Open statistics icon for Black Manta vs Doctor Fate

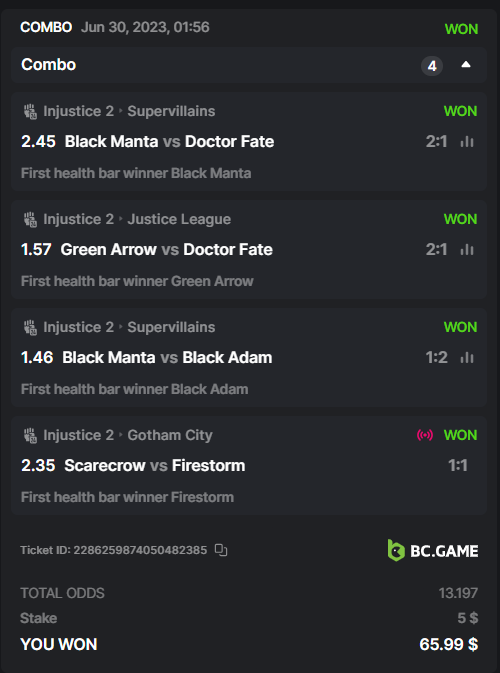pos(467,142)
